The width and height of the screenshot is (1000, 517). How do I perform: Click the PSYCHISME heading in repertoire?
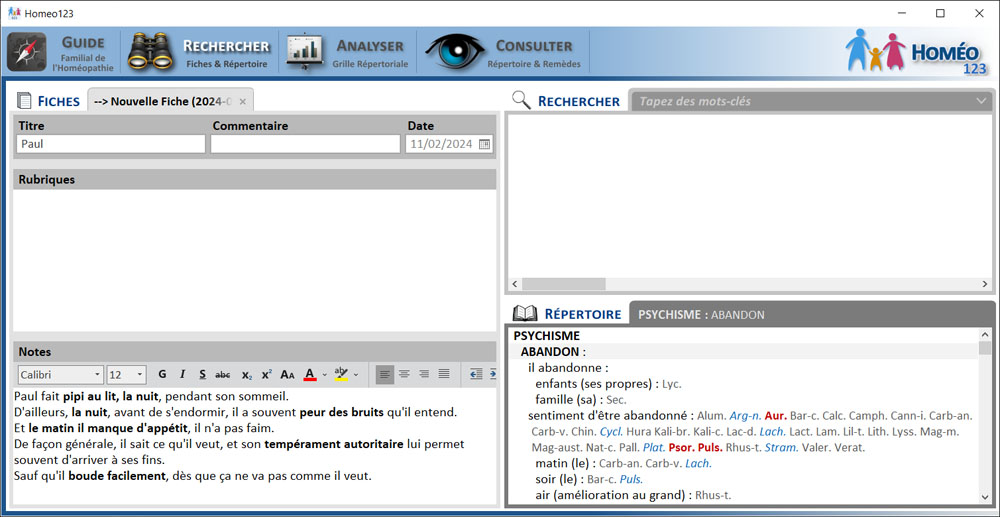pos(547,335)
